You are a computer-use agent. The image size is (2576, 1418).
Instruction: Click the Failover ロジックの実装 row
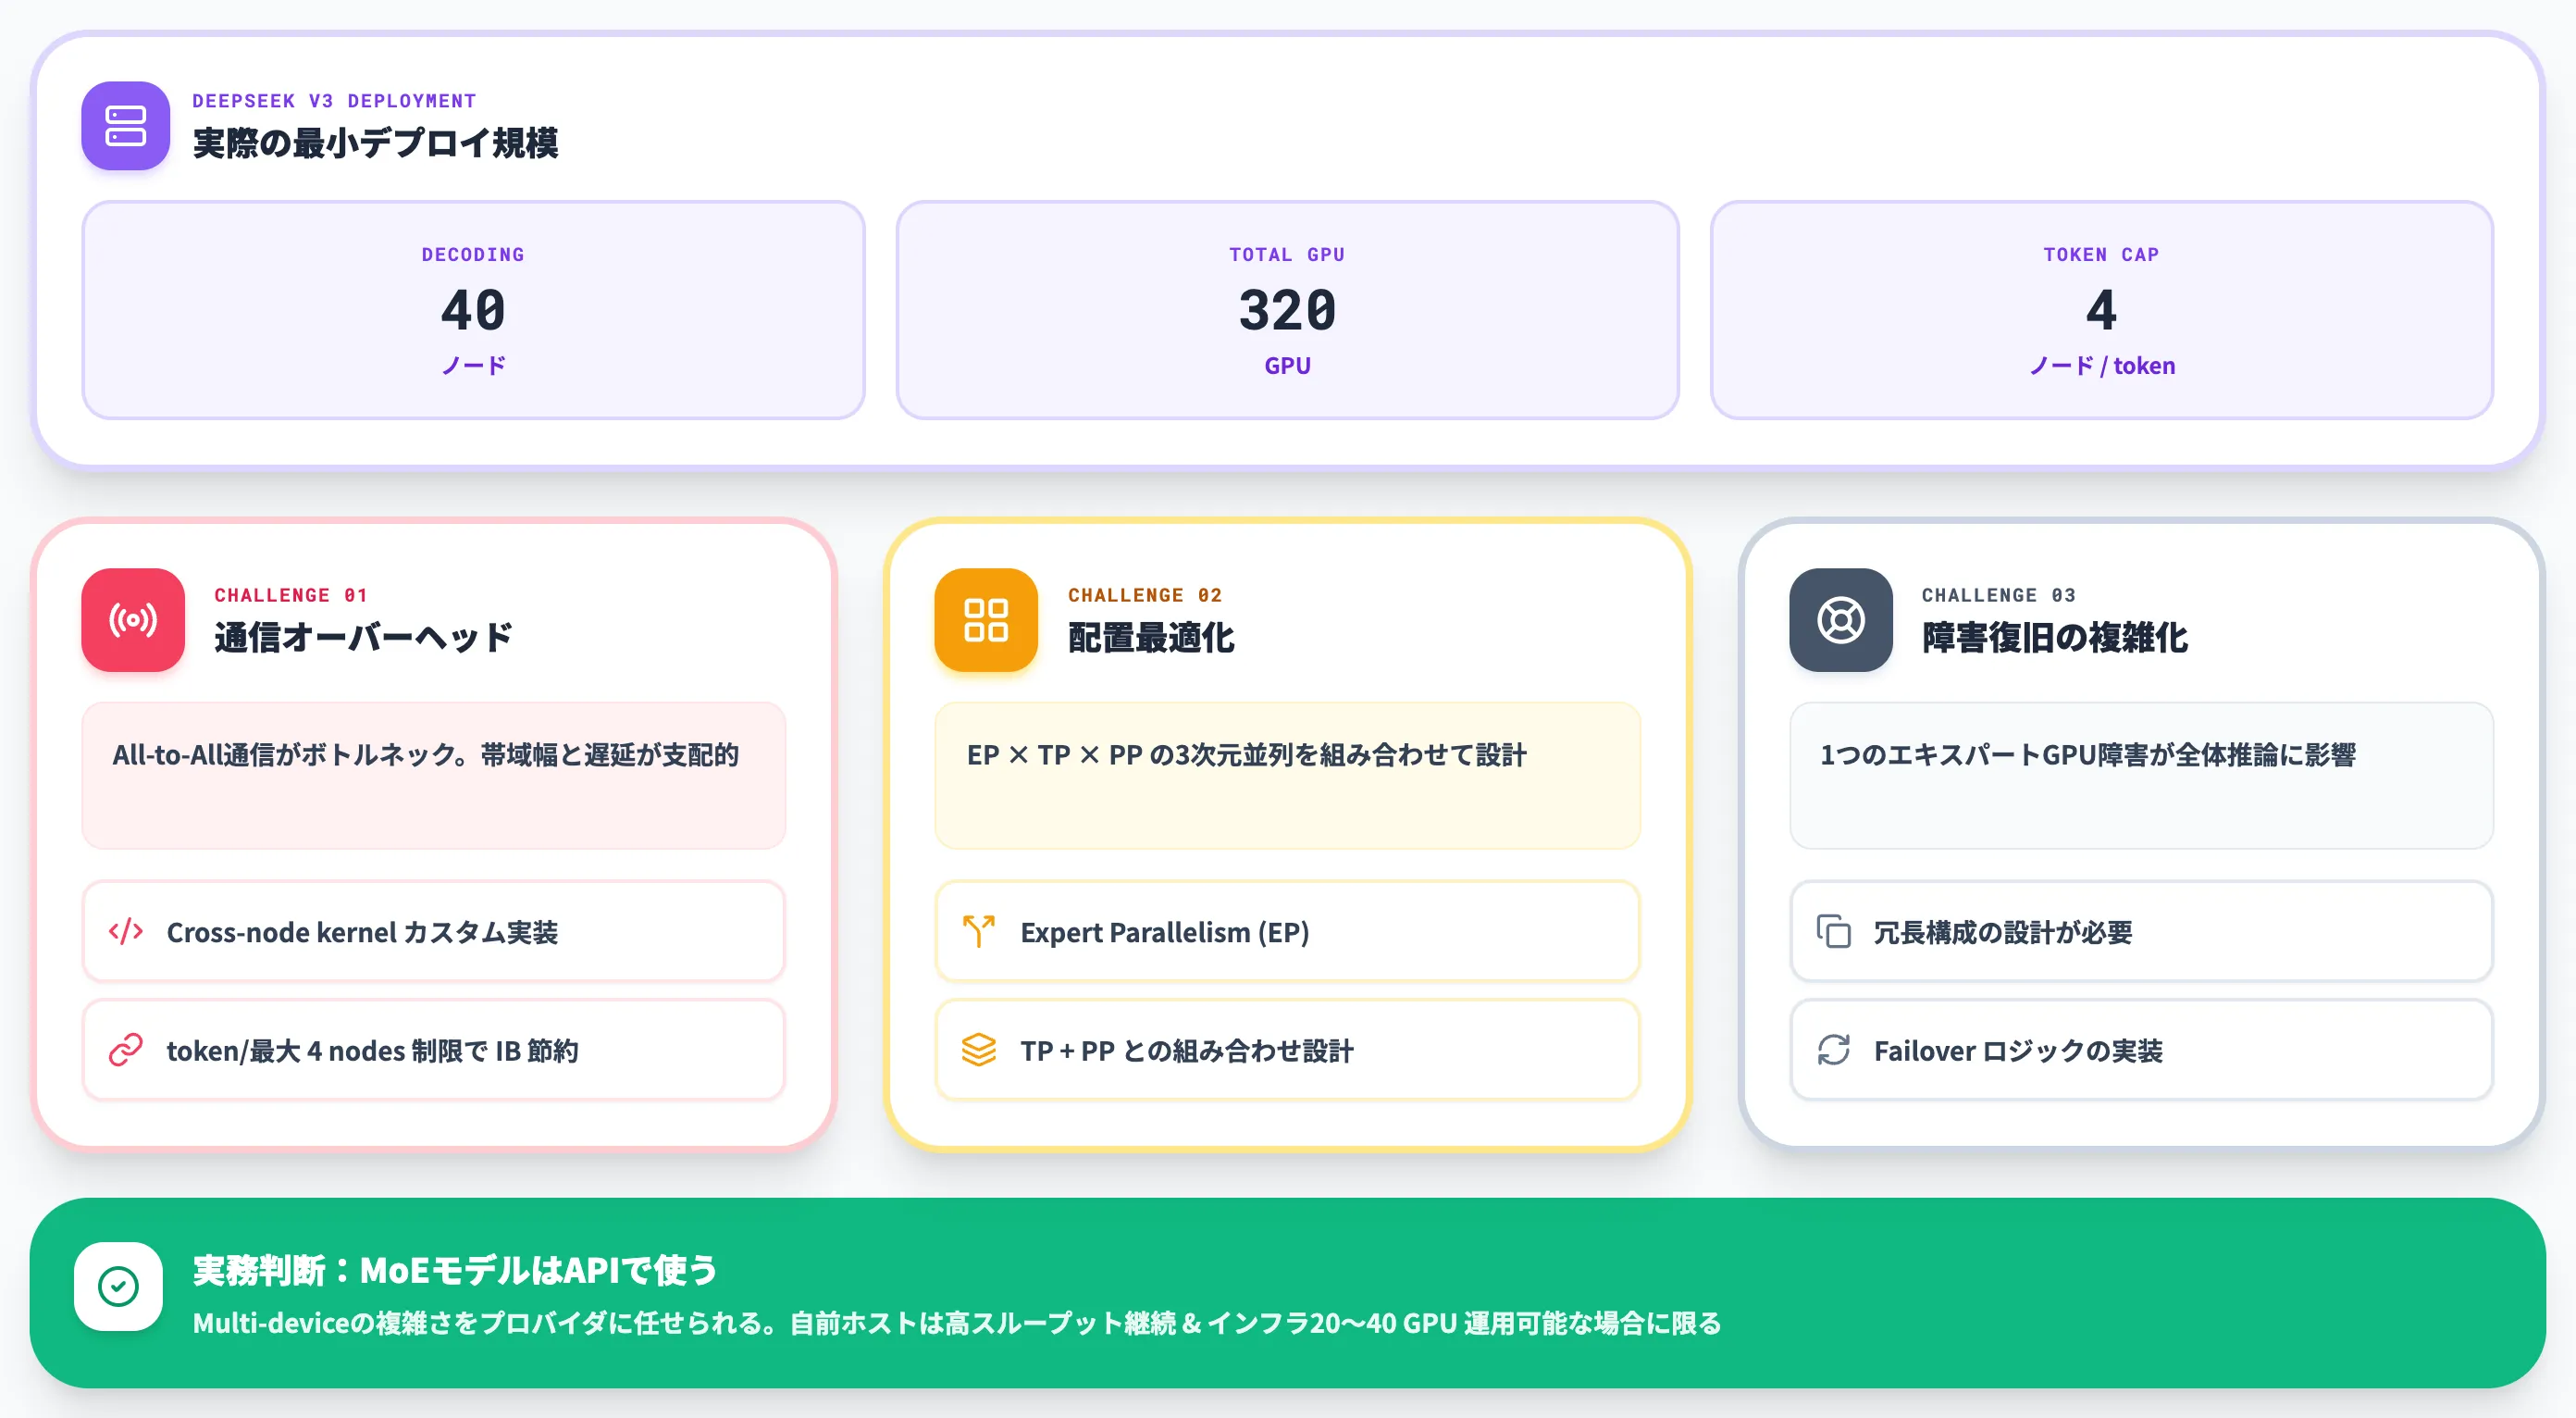[2142, 1050]
